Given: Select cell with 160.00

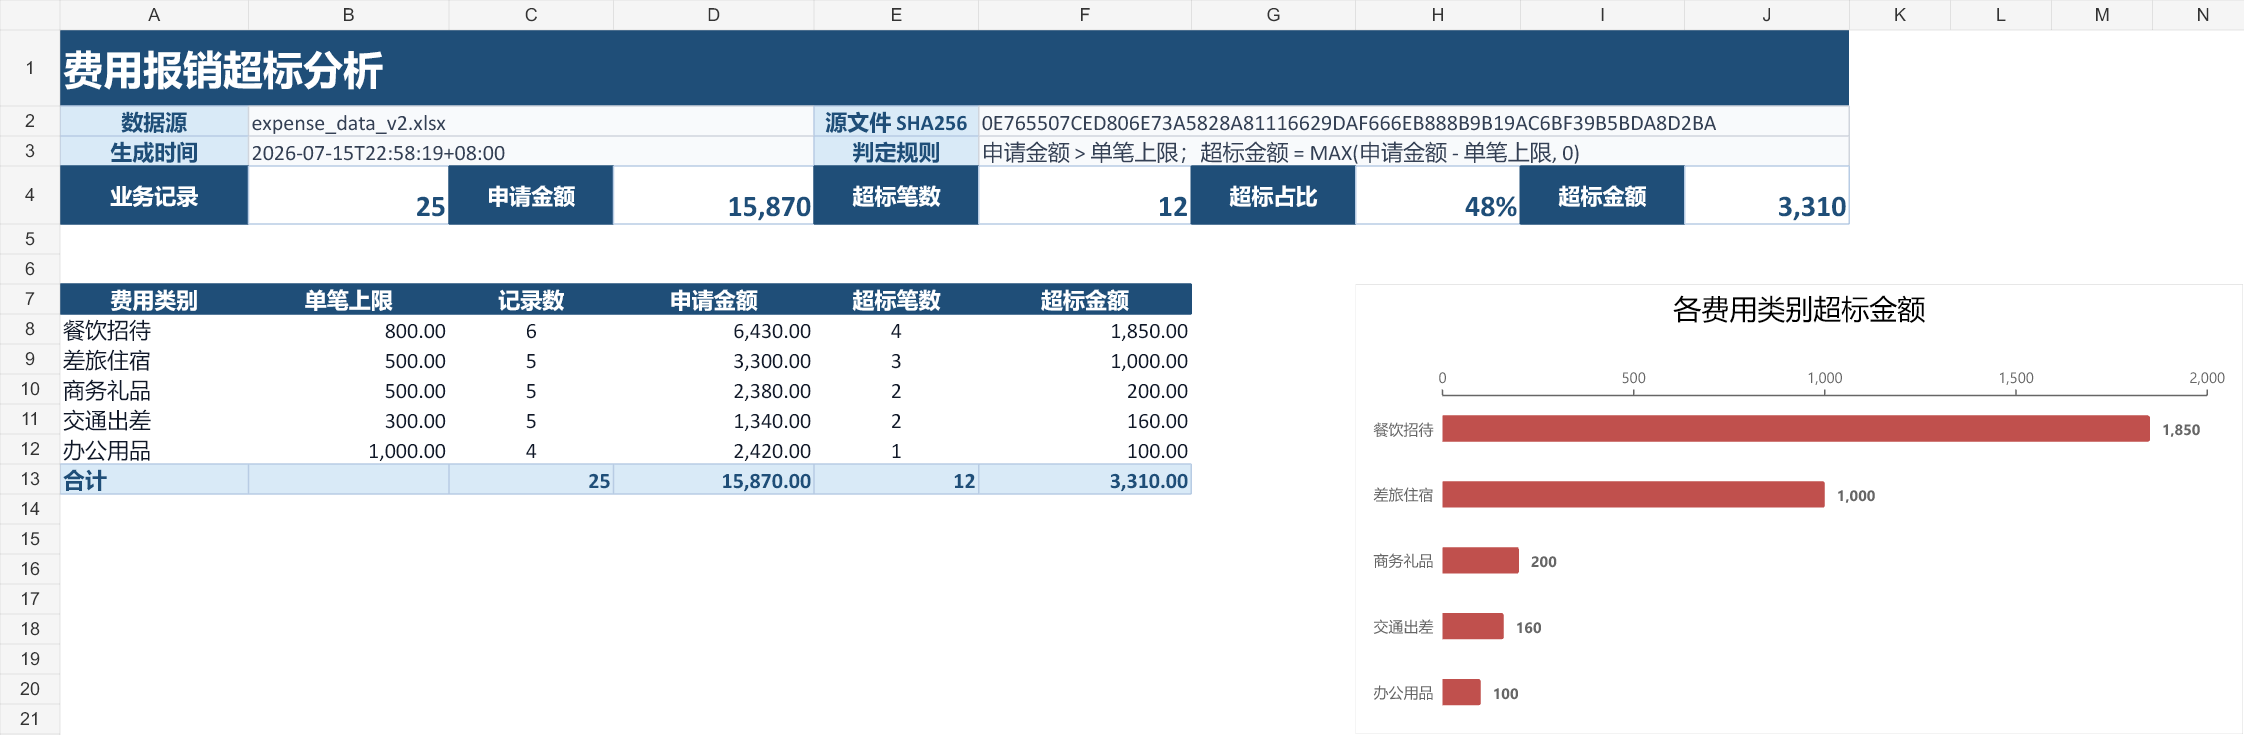Looking at the screenshot, I should [1085, 420].
